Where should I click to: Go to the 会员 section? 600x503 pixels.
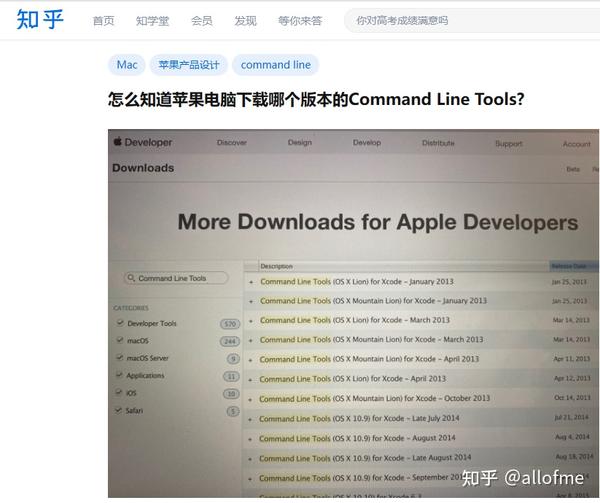202,21
